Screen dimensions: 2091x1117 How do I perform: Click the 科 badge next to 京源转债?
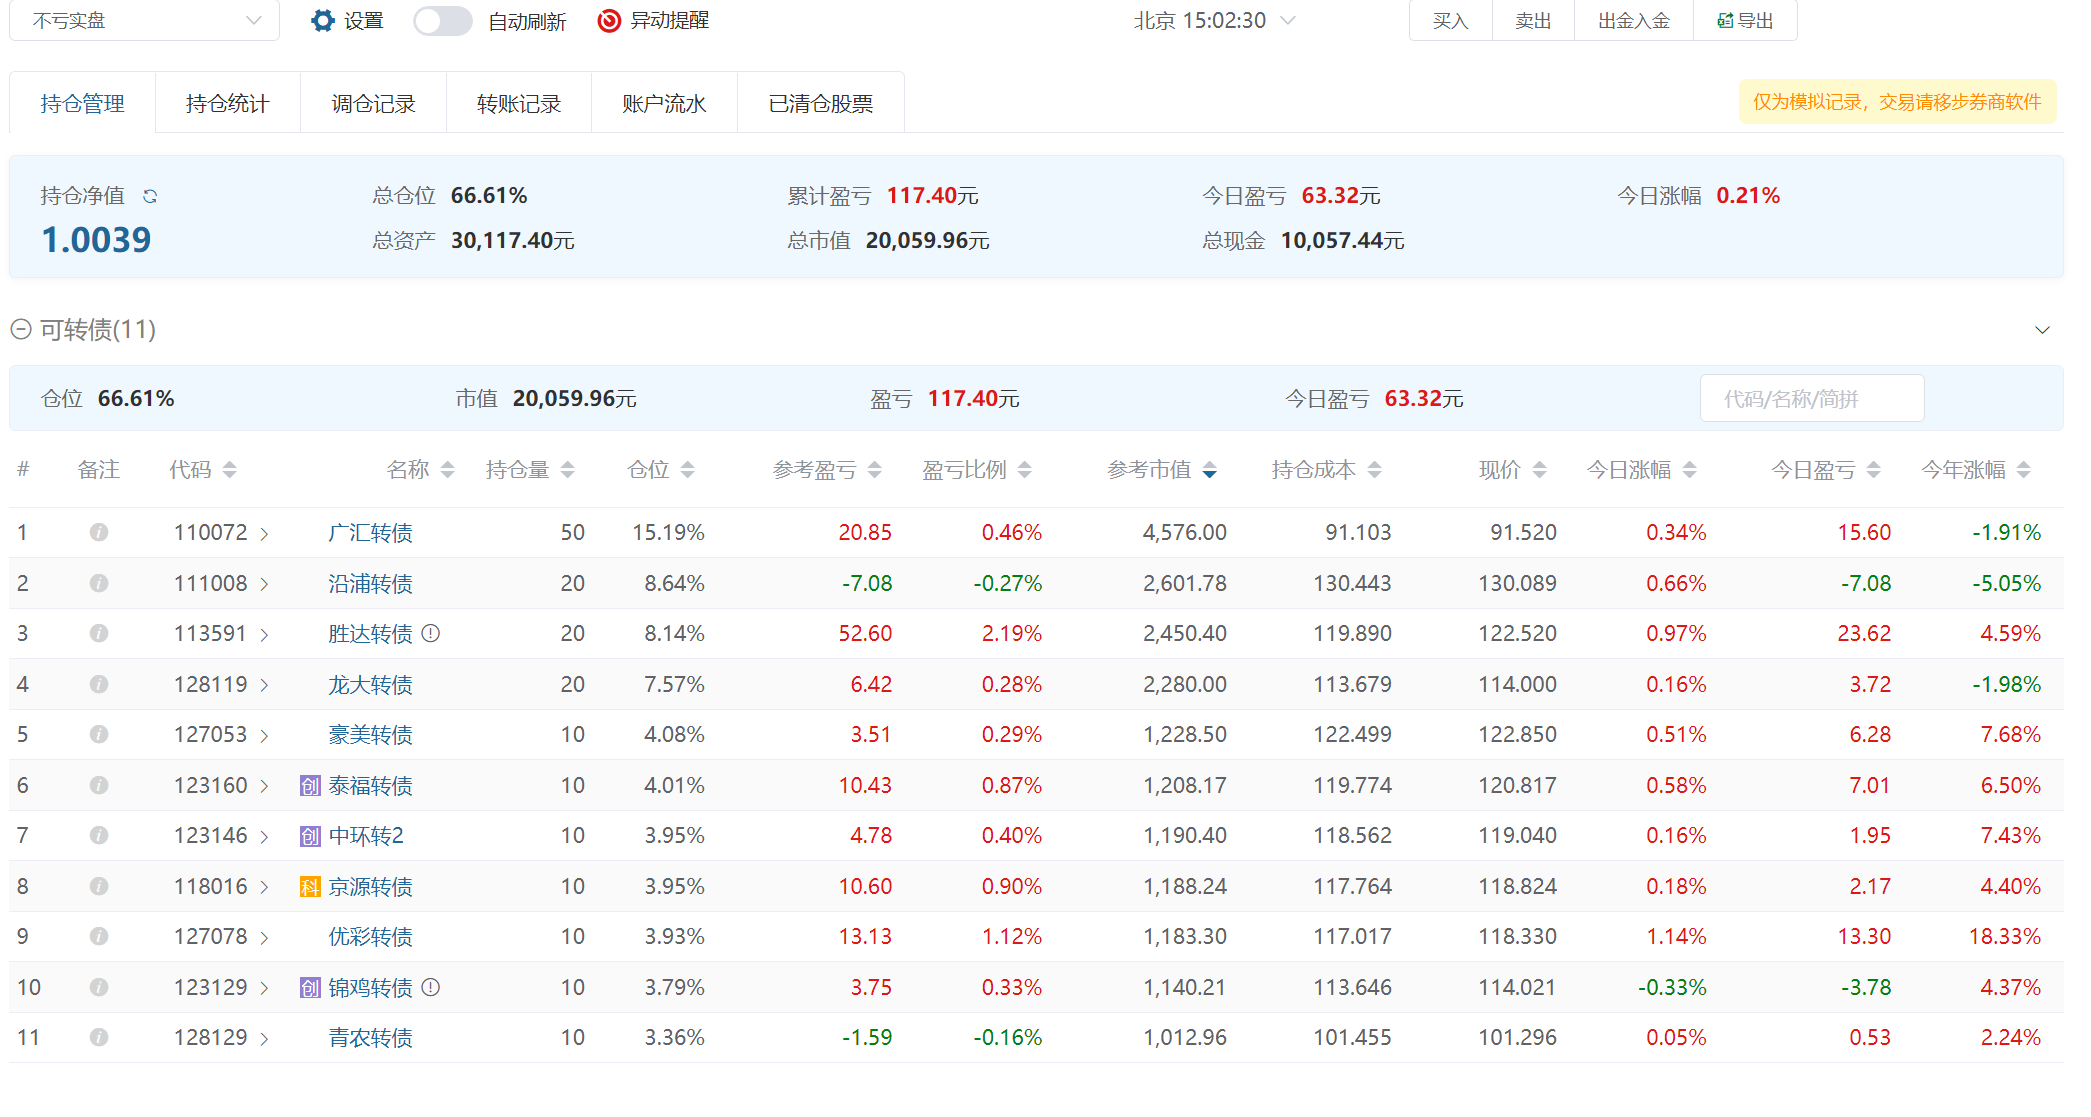pos(310,887)
